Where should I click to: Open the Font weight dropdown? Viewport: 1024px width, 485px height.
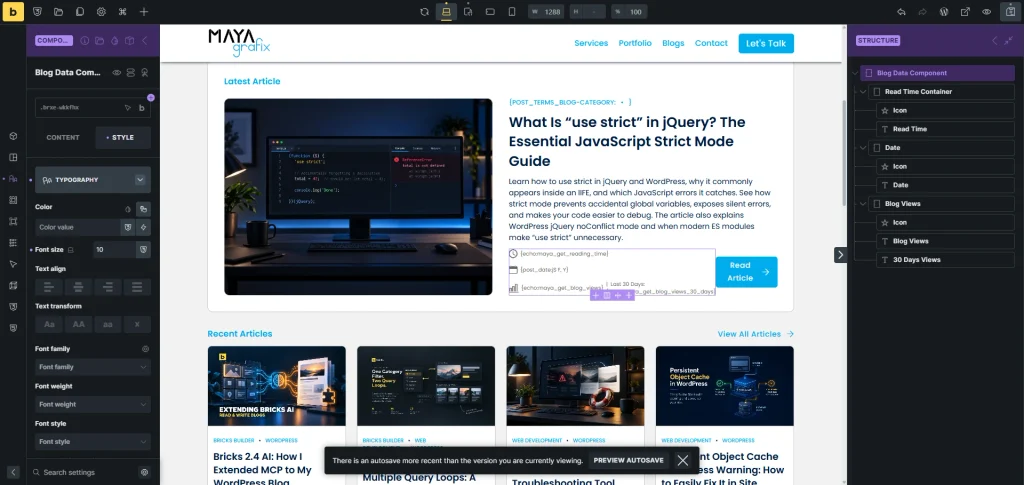point(93,405)
